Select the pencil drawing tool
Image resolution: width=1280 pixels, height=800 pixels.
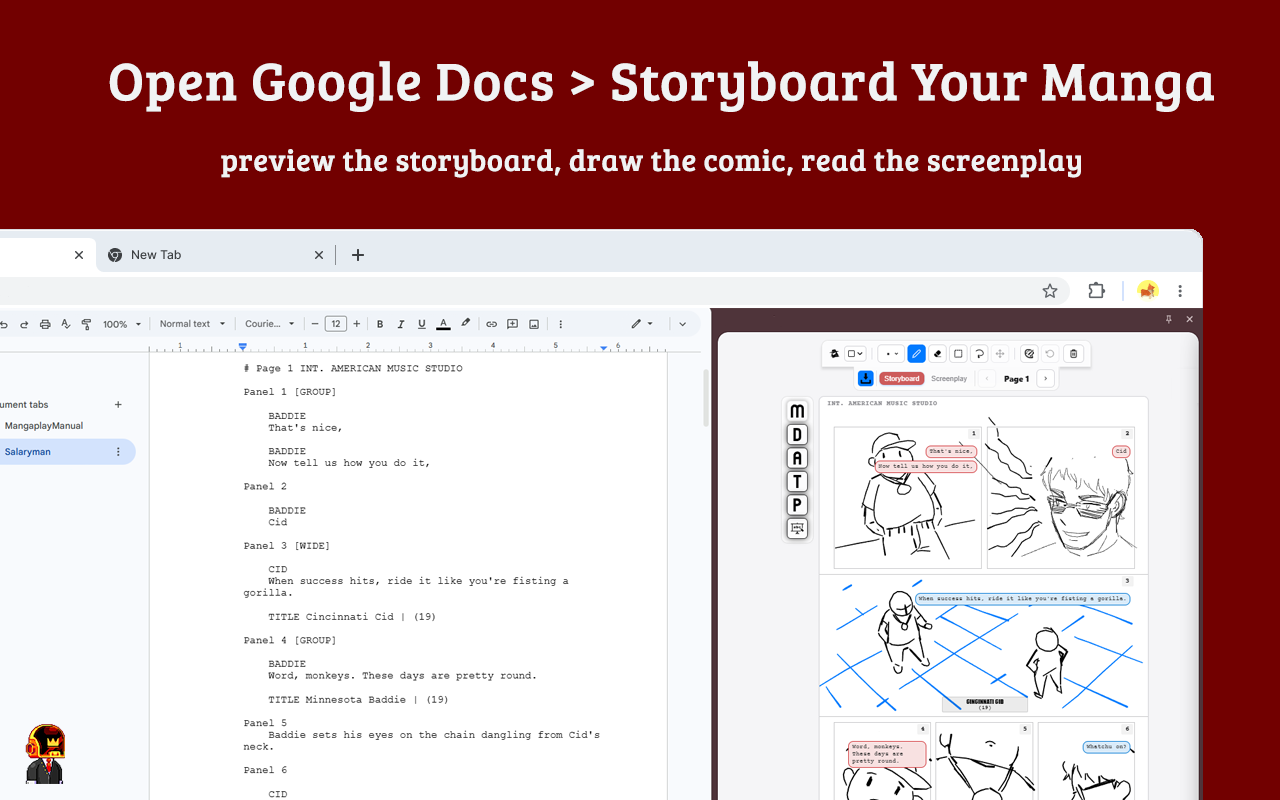pyautogui.click(x=916, y=354)
